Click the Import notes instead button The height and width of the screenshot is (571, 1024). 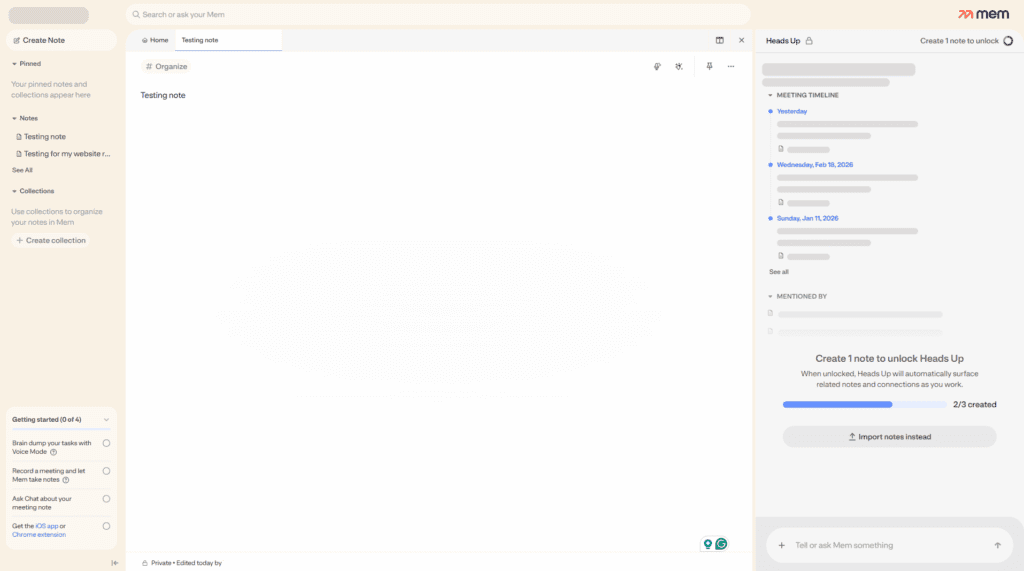pyautogui.click(x=889, y=437)
